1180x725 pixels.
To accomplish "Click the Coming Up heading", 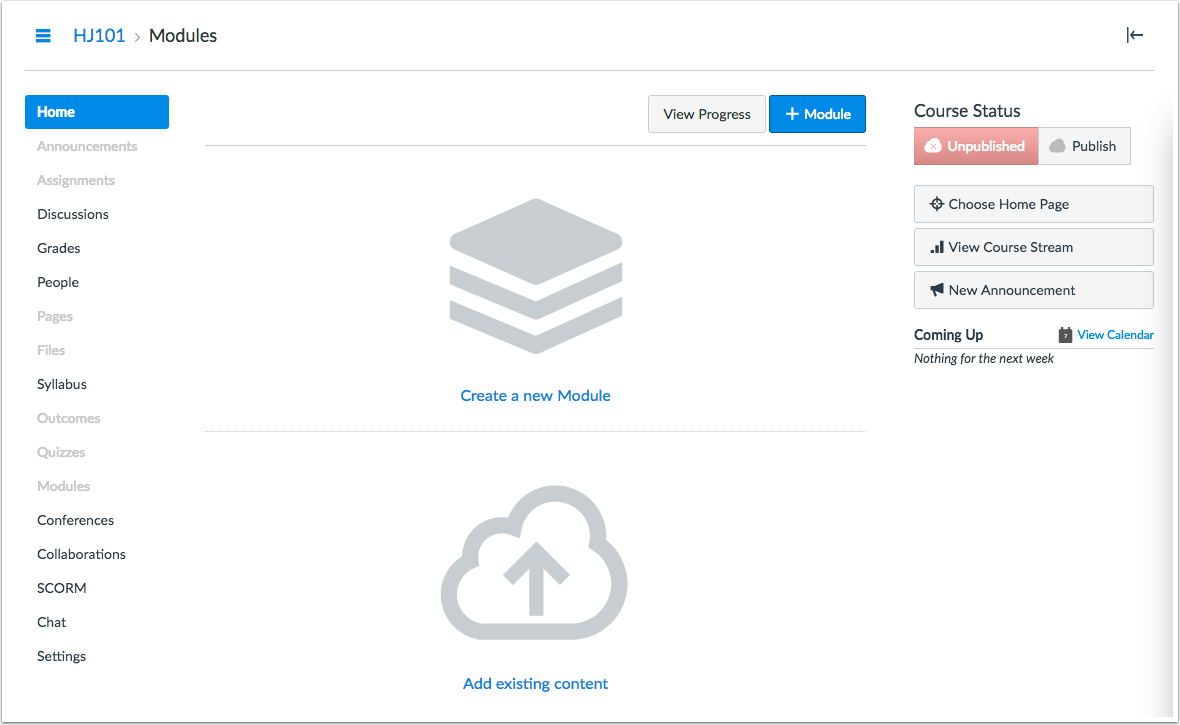I will click(948, 335).
